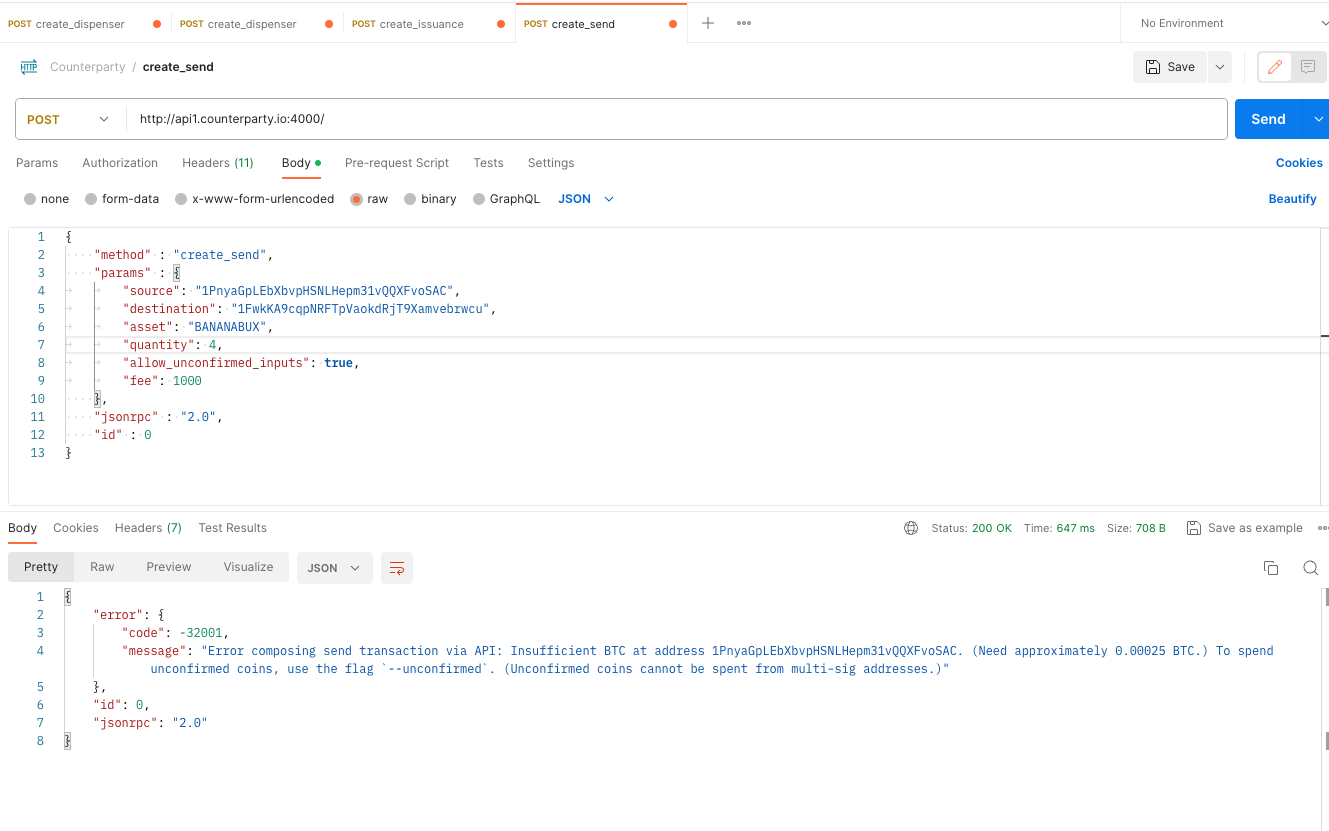
Task: Click the Send button
Action: click(x=1268, y=119)
